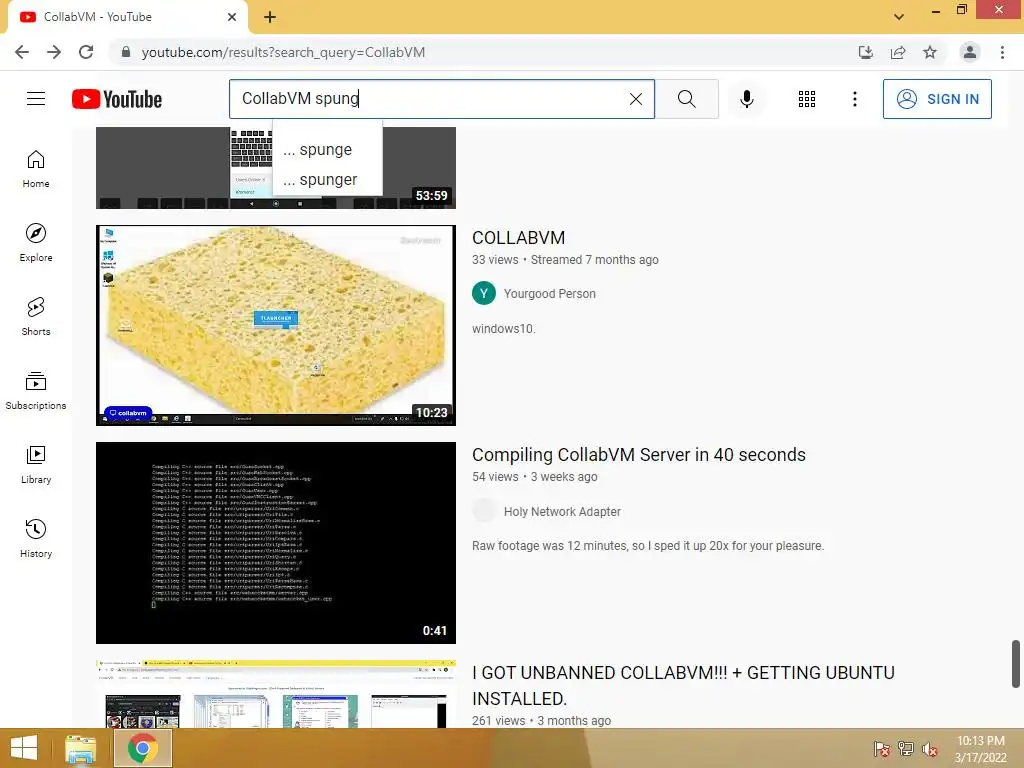Select the 'spunger' search suggestion
Screen dimensions: 1024x768
pos(327,180)
